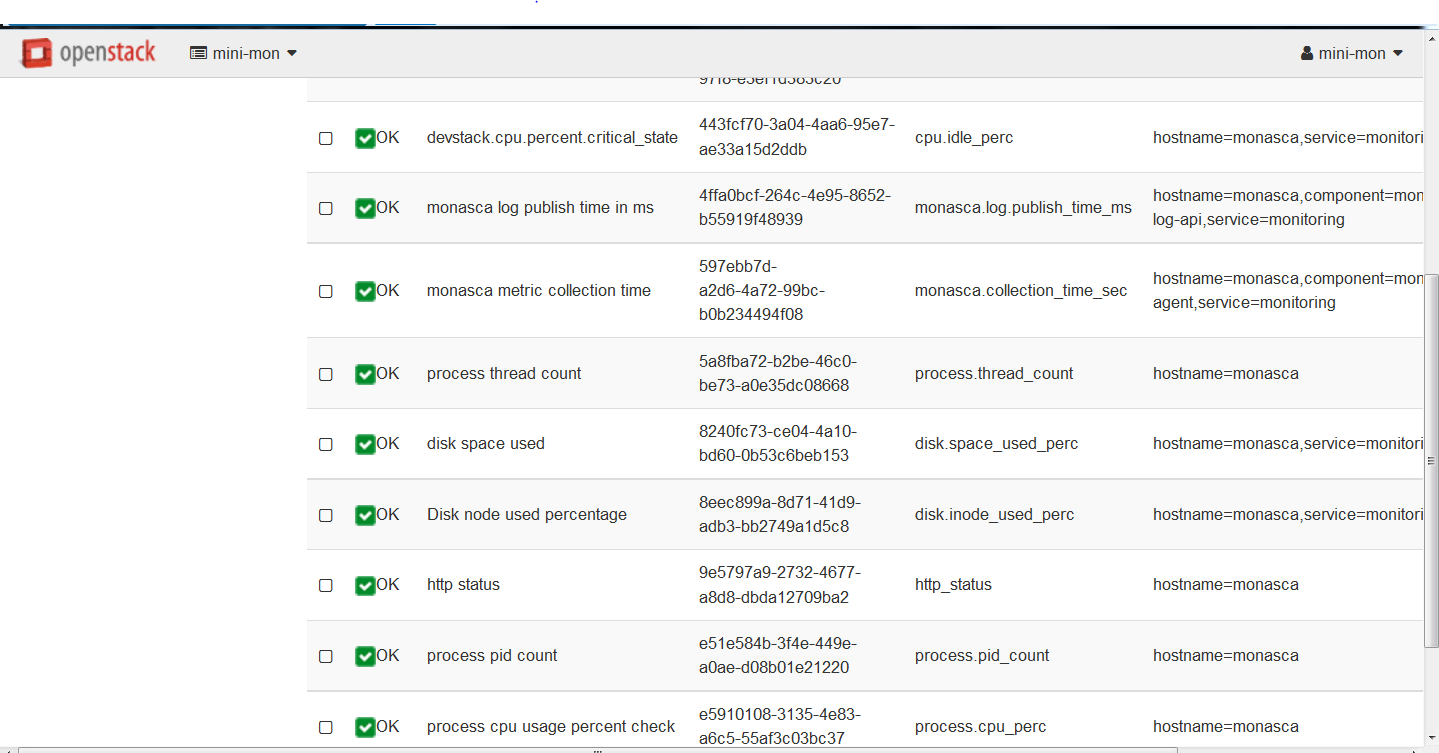The height and width of the screenshot is (753, 1439).
Task: Click alarm ID 9e5797a9-2732-4677-a8d8-dbda12709ba2
Action: 779,585
